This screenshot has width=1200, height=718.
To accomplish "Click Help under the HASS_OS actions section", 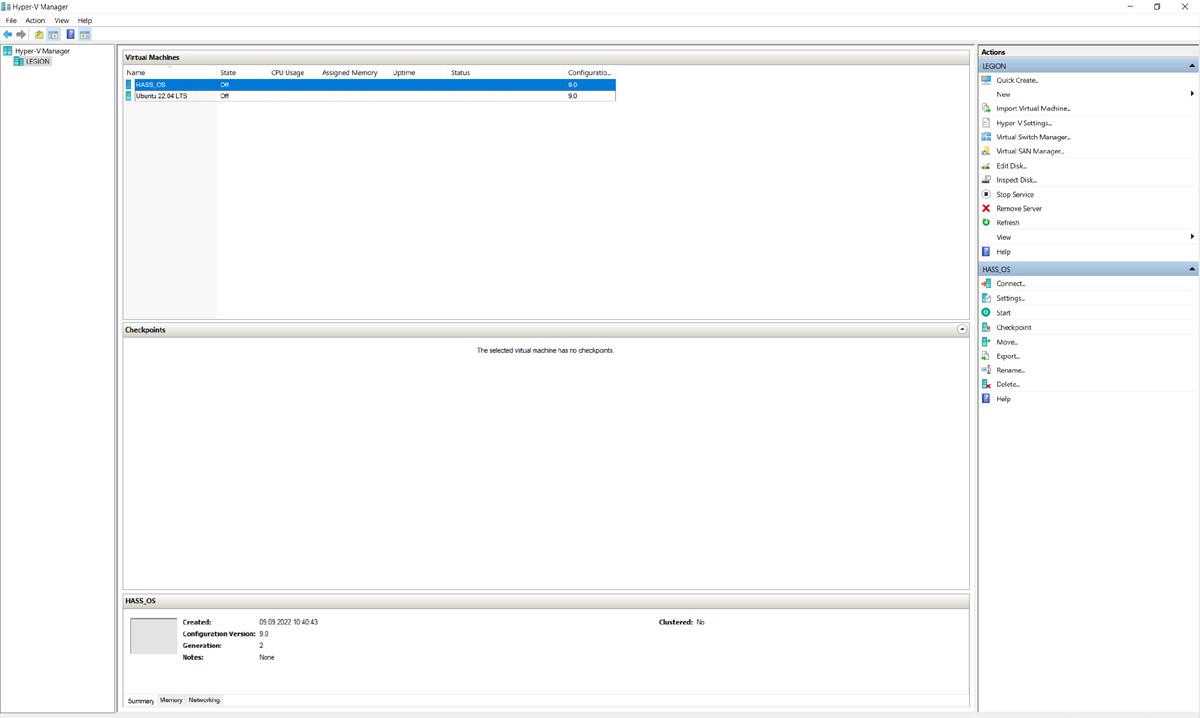I will point(1003,399).
